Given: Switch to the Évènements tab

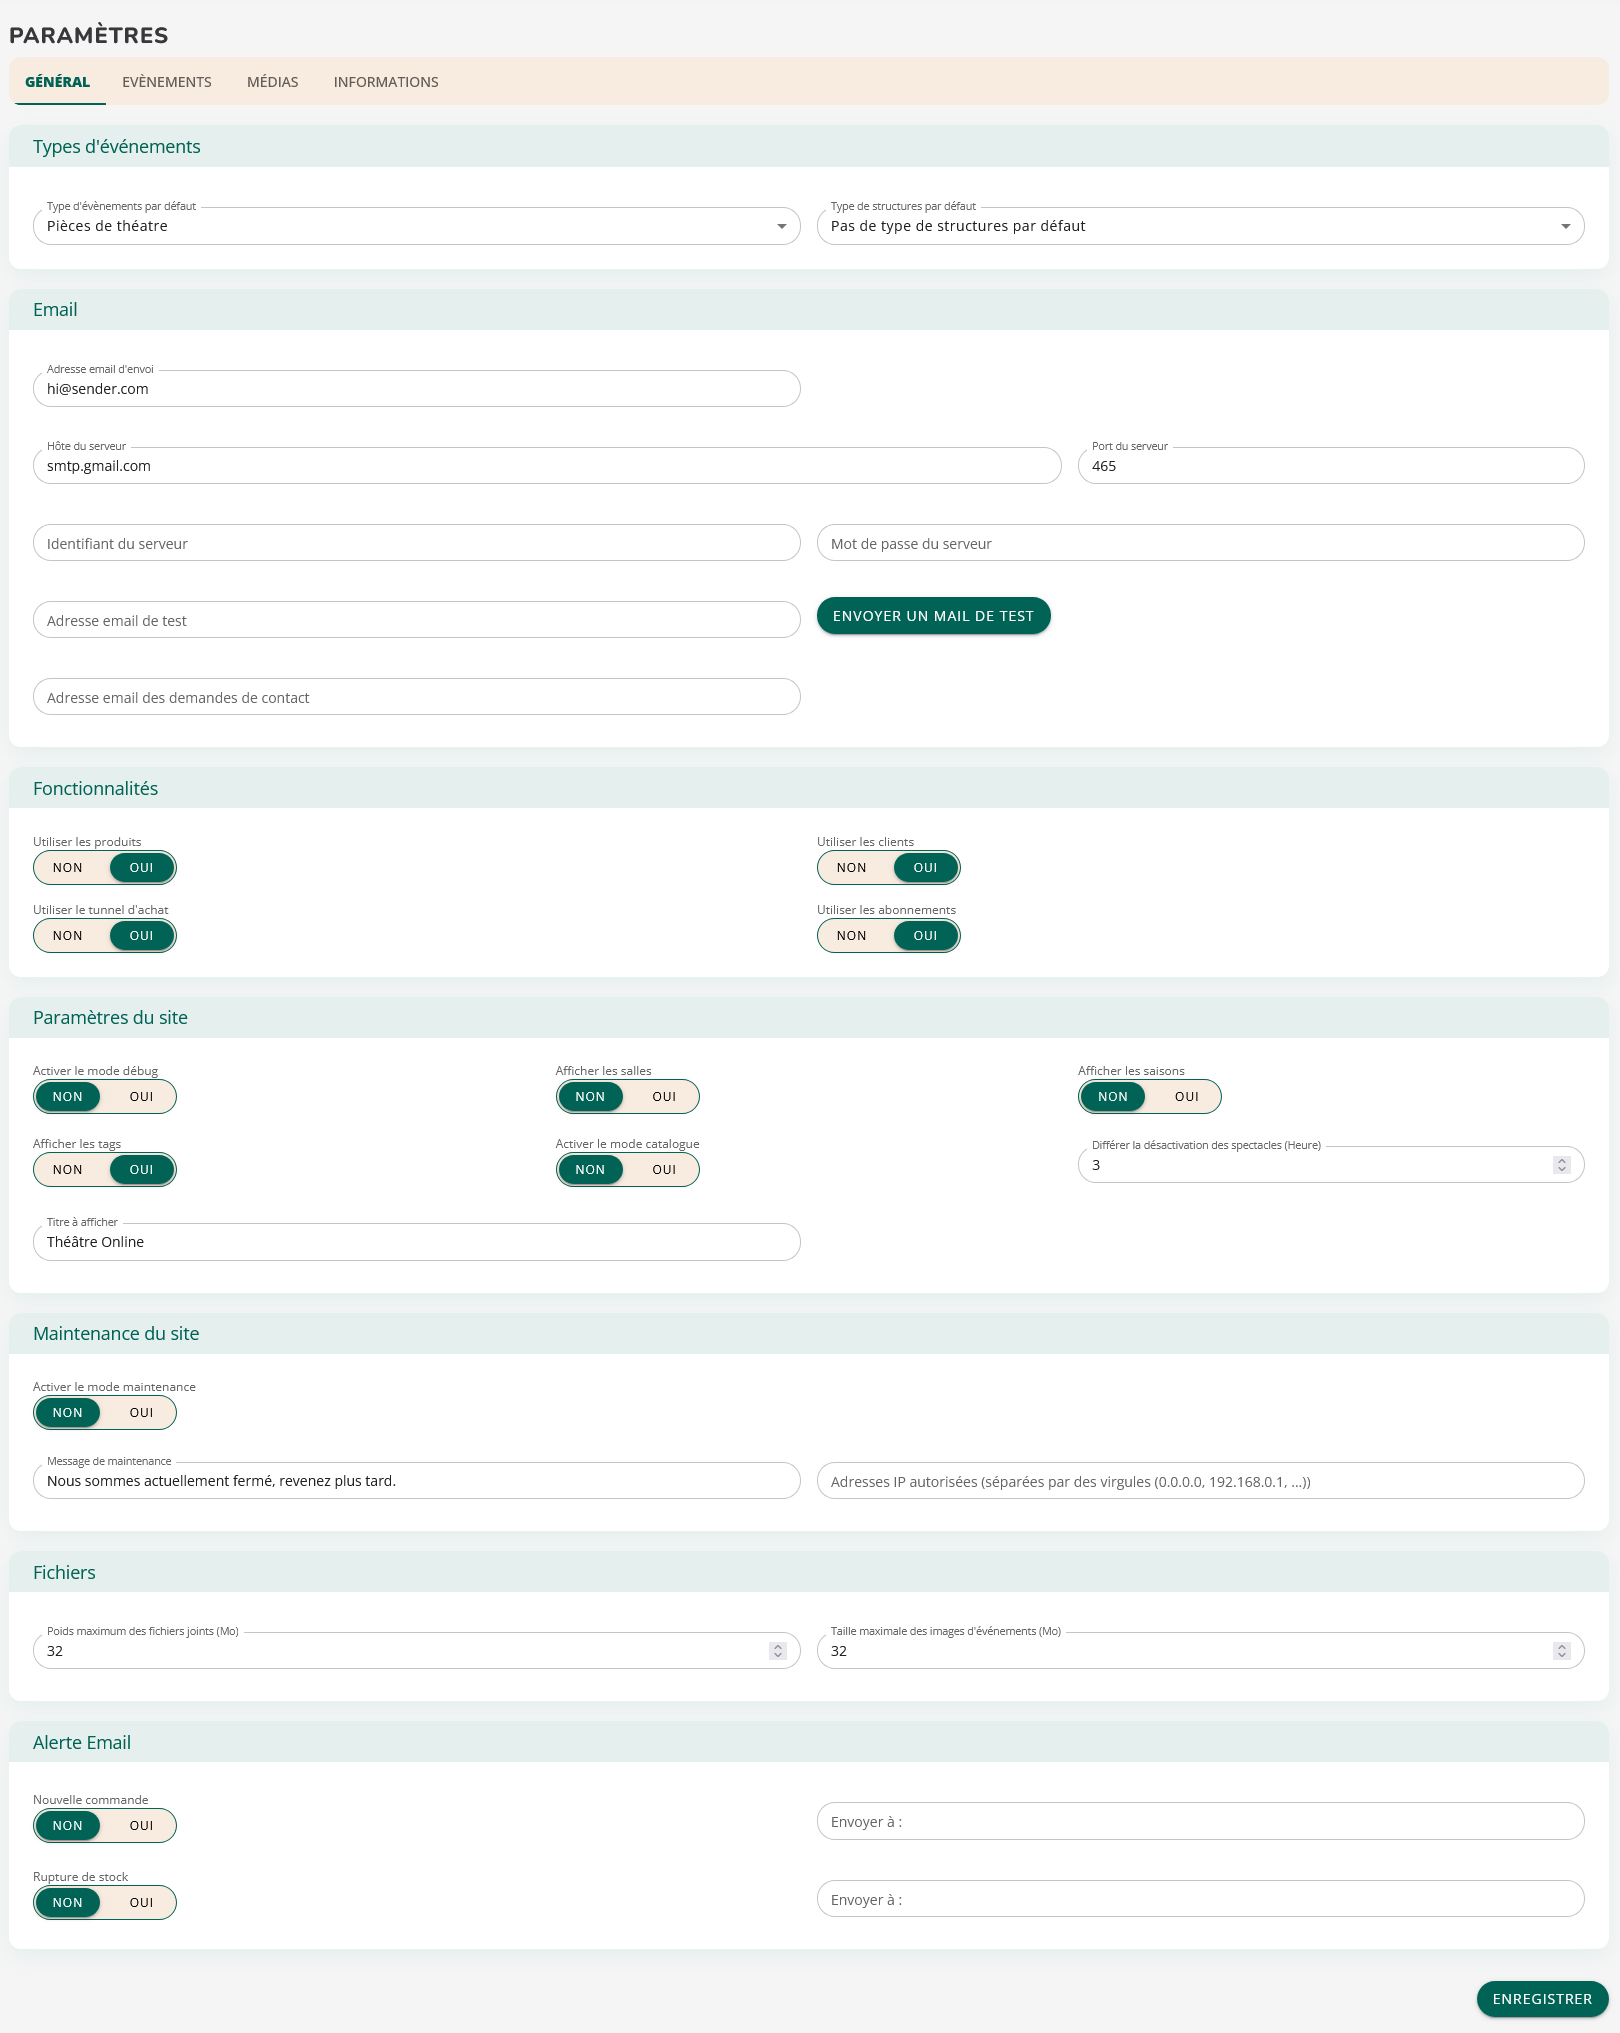Looking at the screenshot, I should (167, 82).
